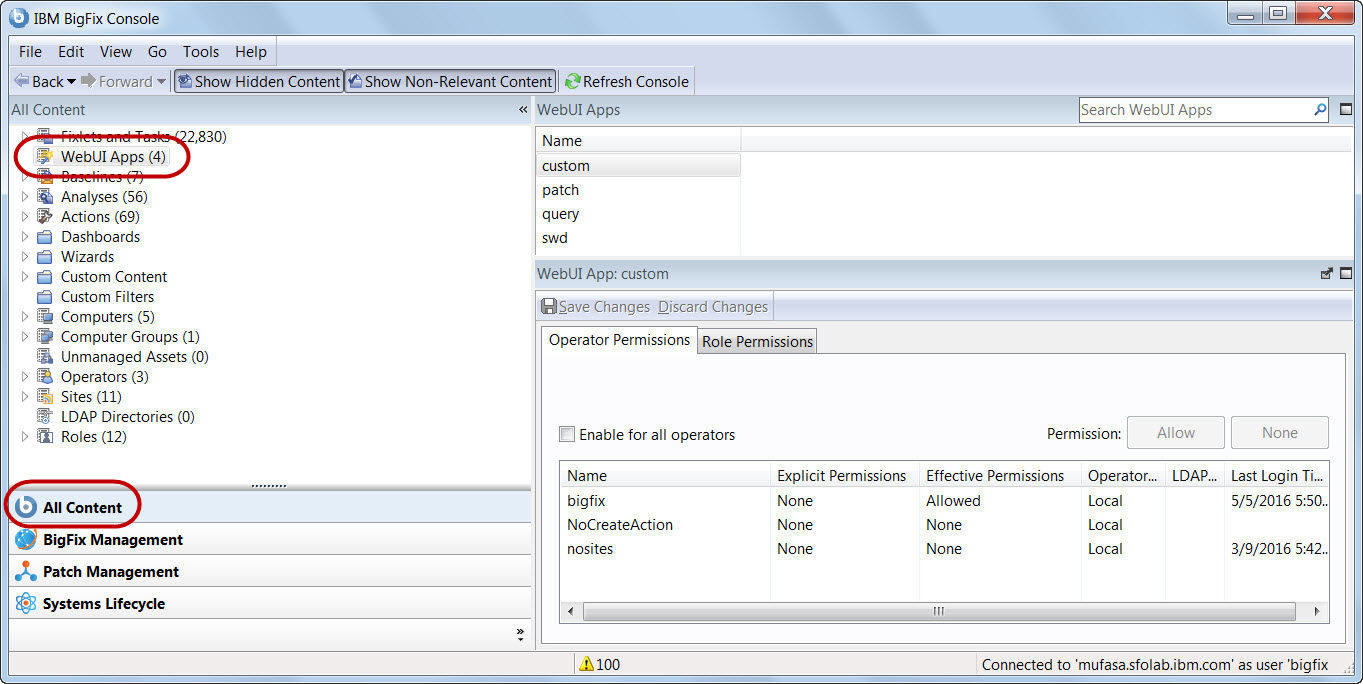Click the Refresh Console icon
1363x684 pixels.
[570, 81]
